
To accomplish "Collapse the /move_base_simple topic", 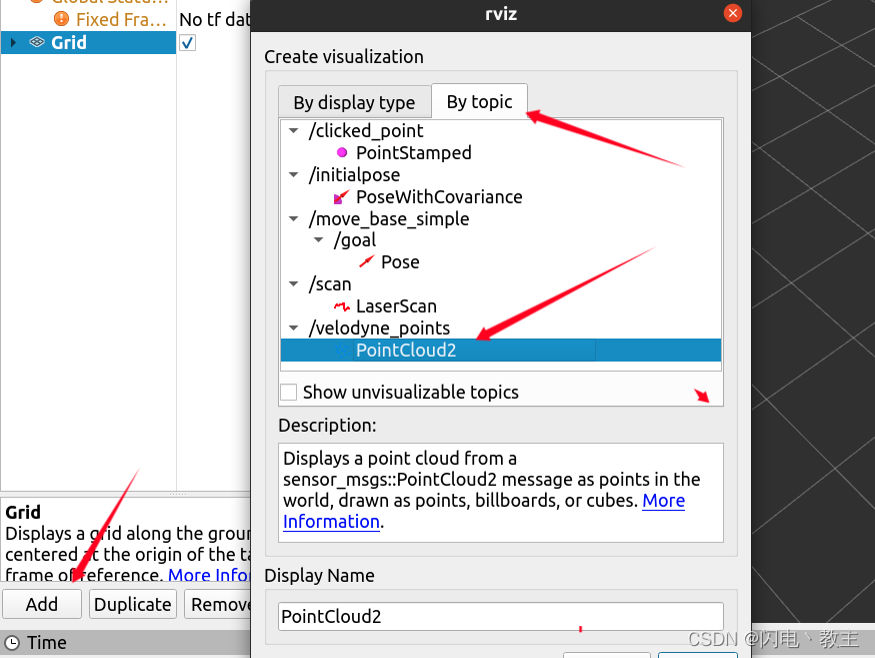I will click(294, 219).
